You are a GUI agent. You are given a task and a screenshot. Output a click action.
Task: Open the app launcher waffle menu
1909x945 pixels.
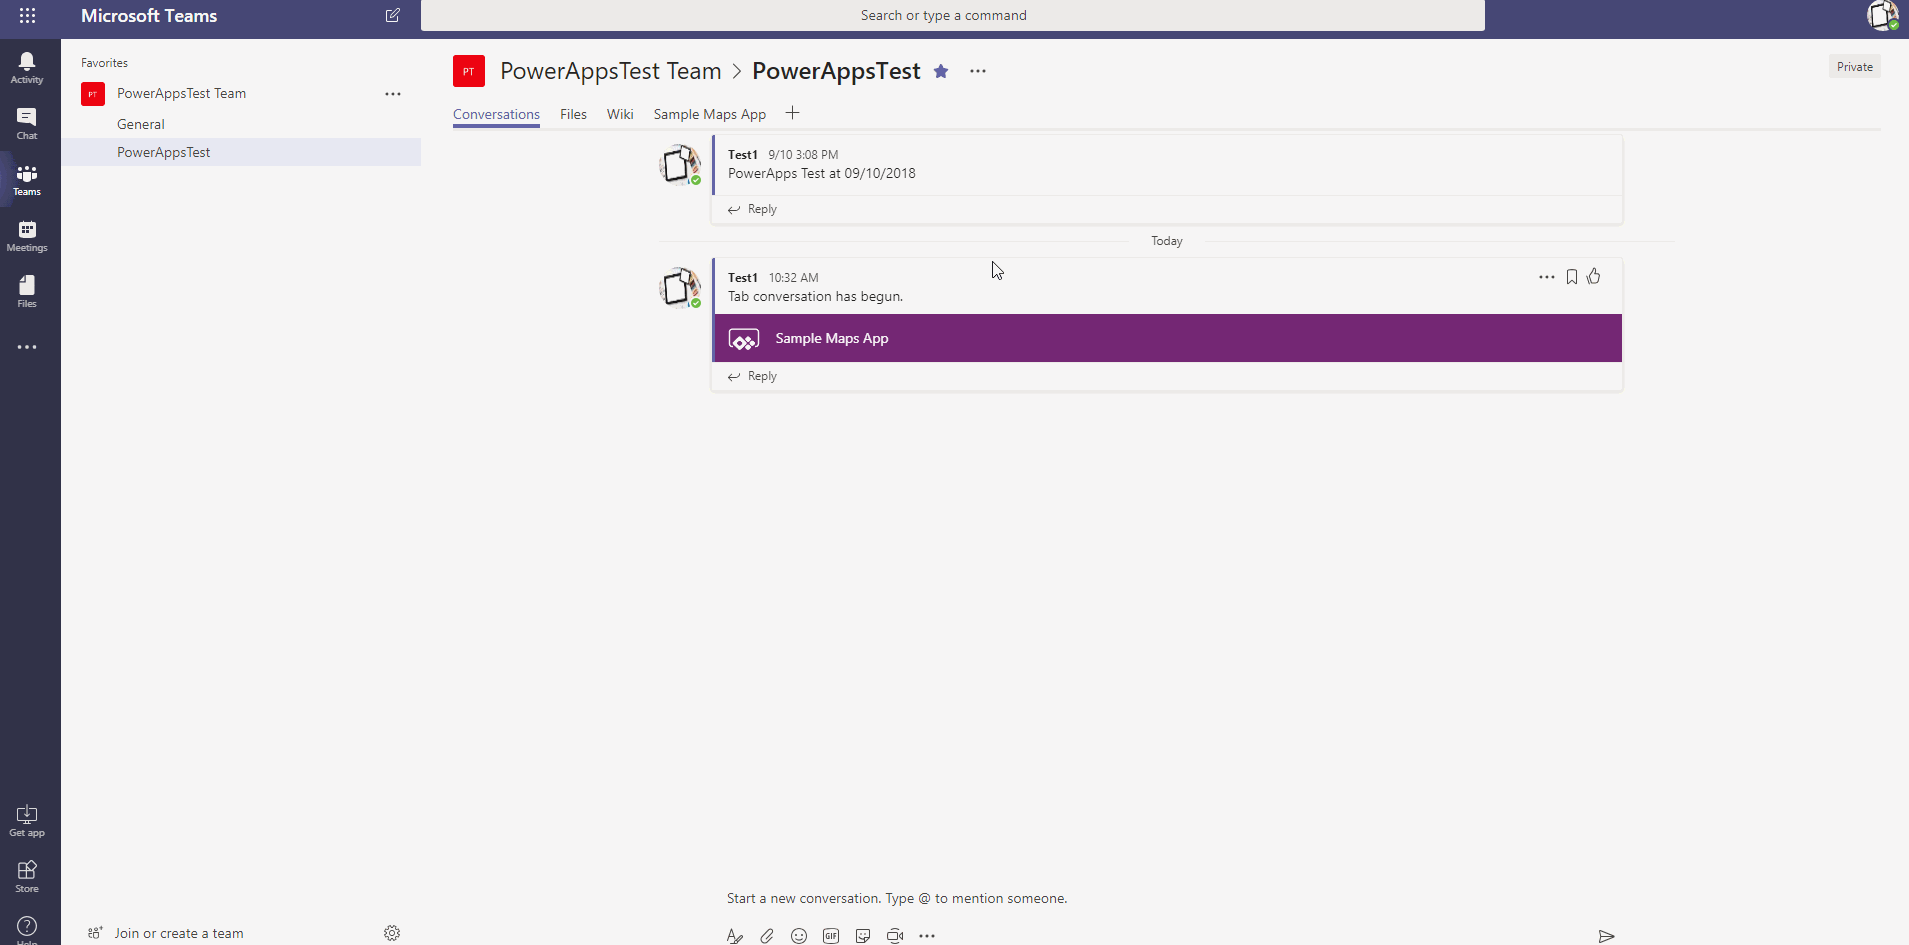tap(27, 15)
